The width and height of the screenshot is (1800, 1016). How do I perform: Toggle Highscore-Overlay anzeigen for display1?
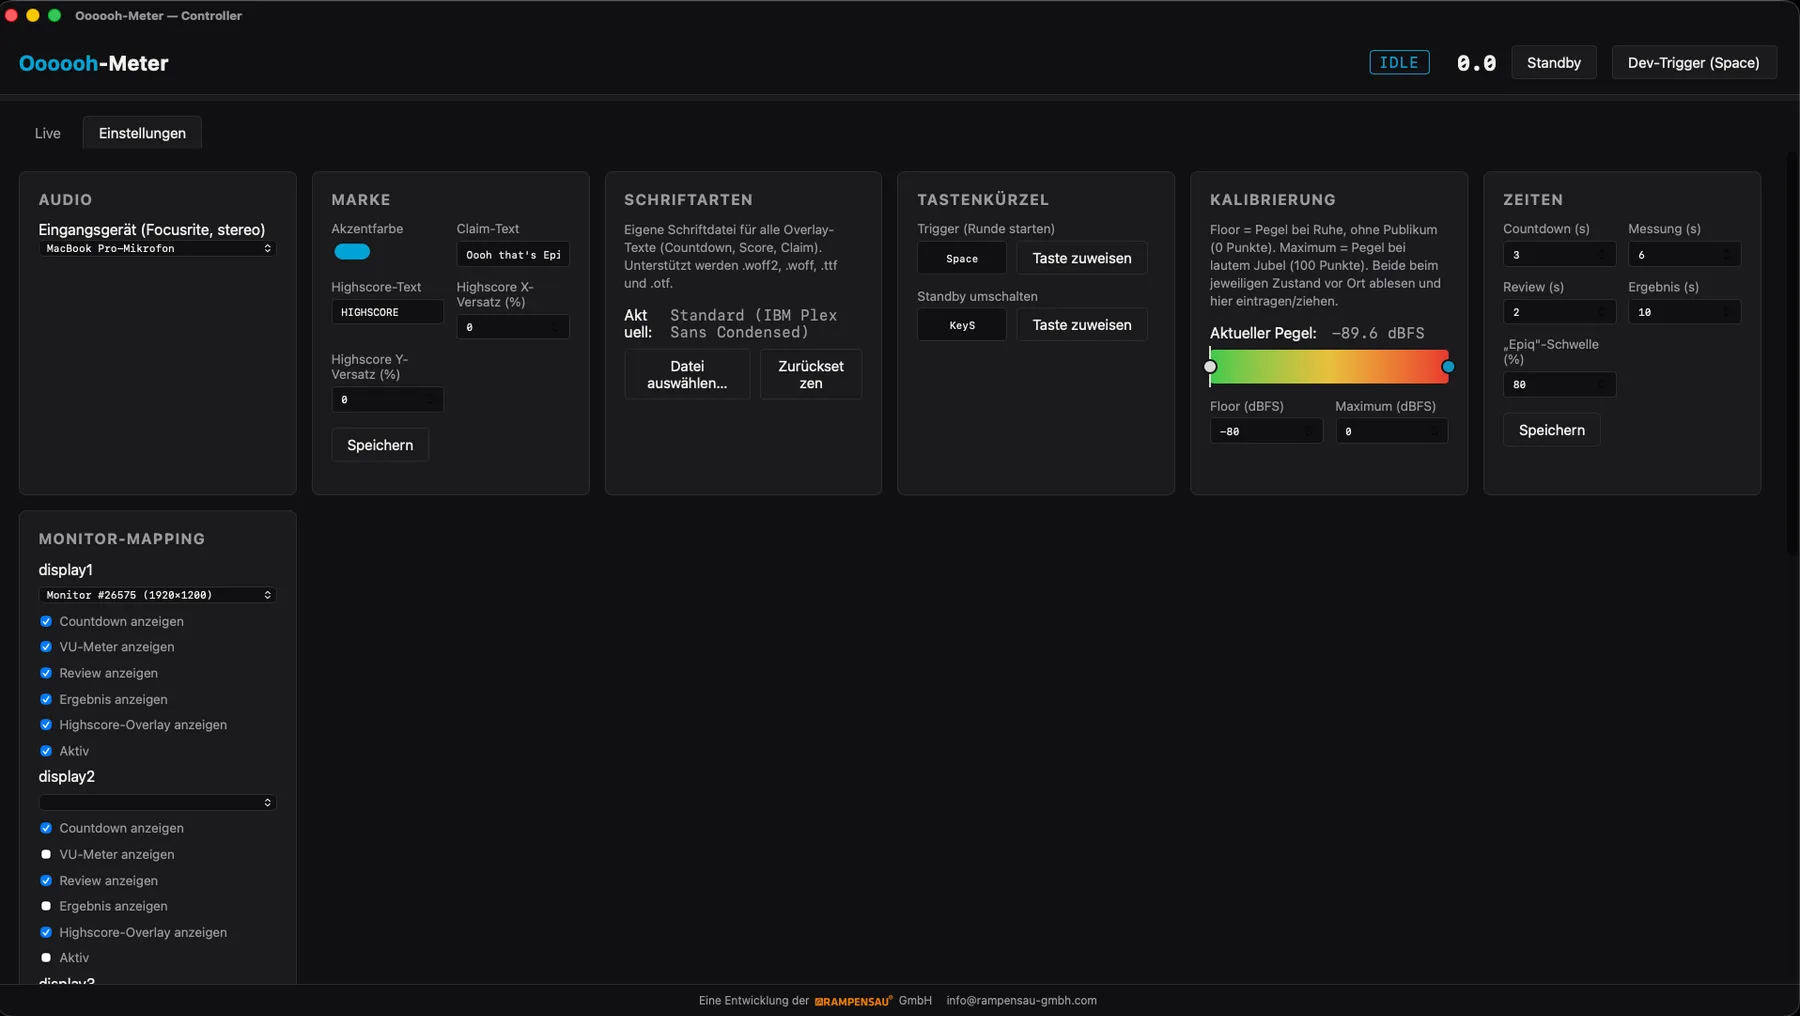(x=46, y=725)
